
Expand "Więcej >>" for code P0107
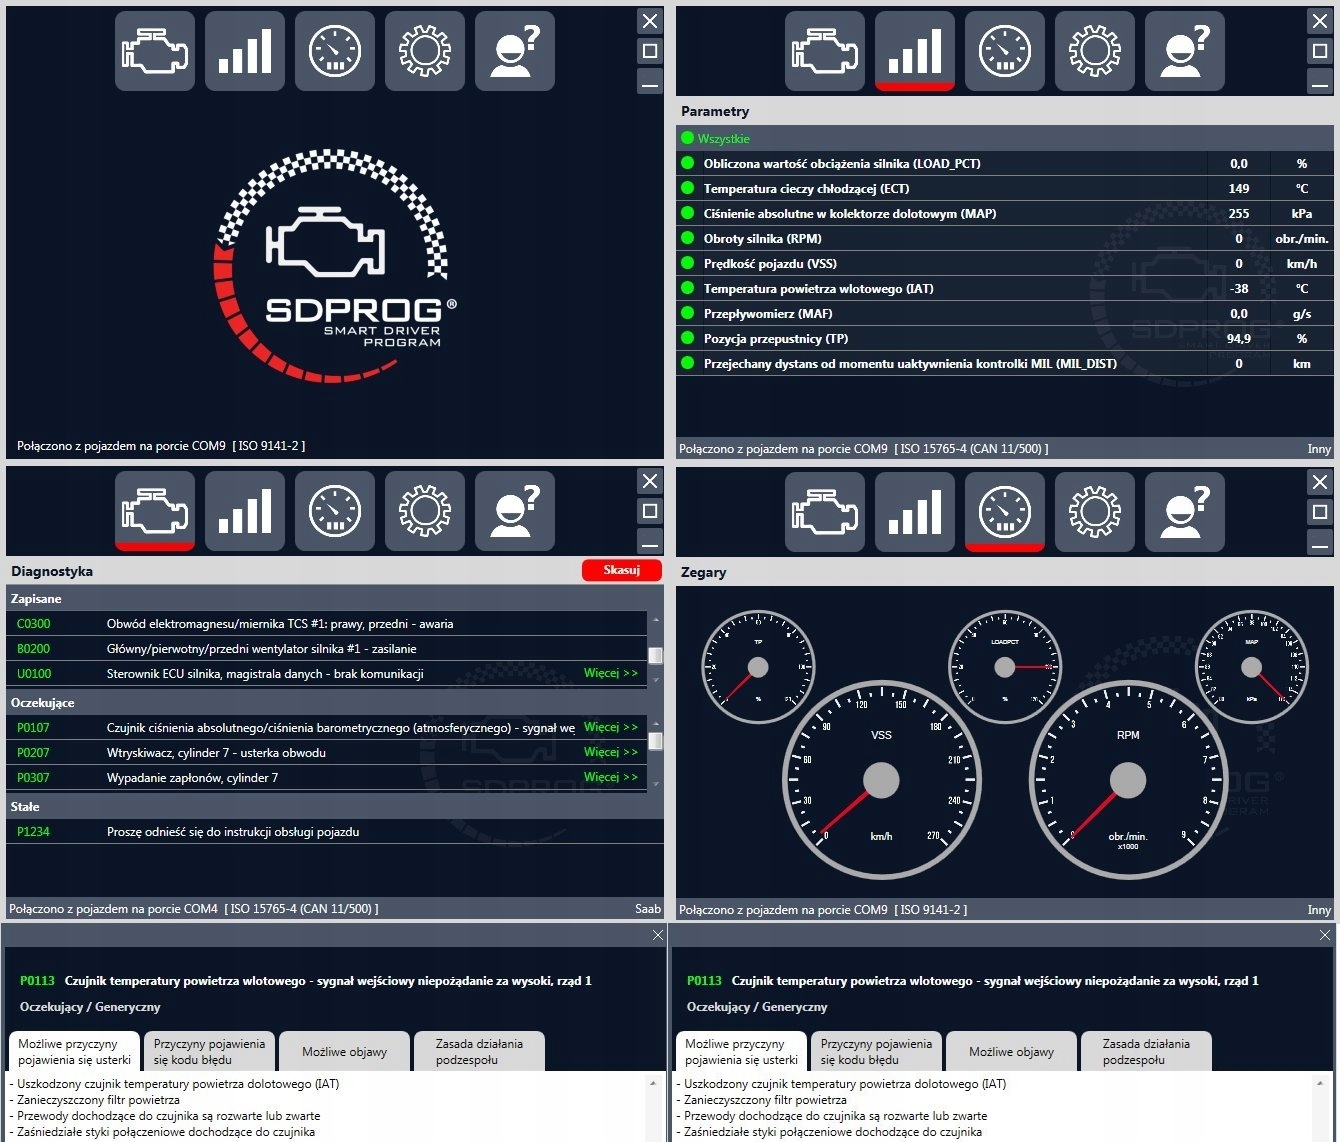611,727
